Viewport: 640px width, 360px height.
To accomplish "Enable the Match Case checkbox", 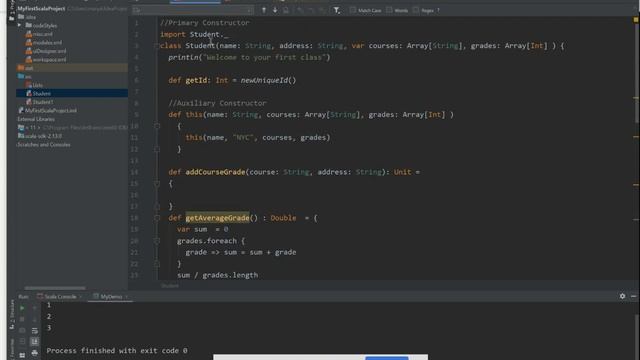I will 353,10.
